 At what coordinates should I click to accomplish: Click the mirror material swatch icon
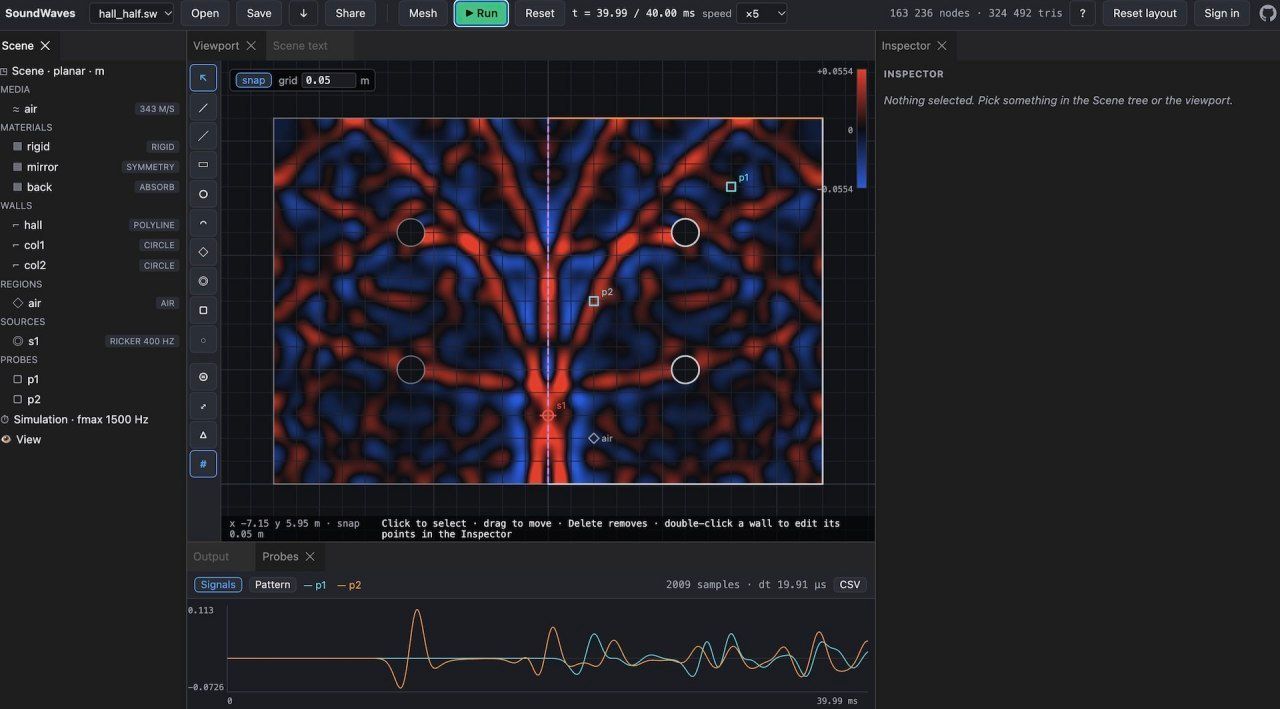[17, 167]
